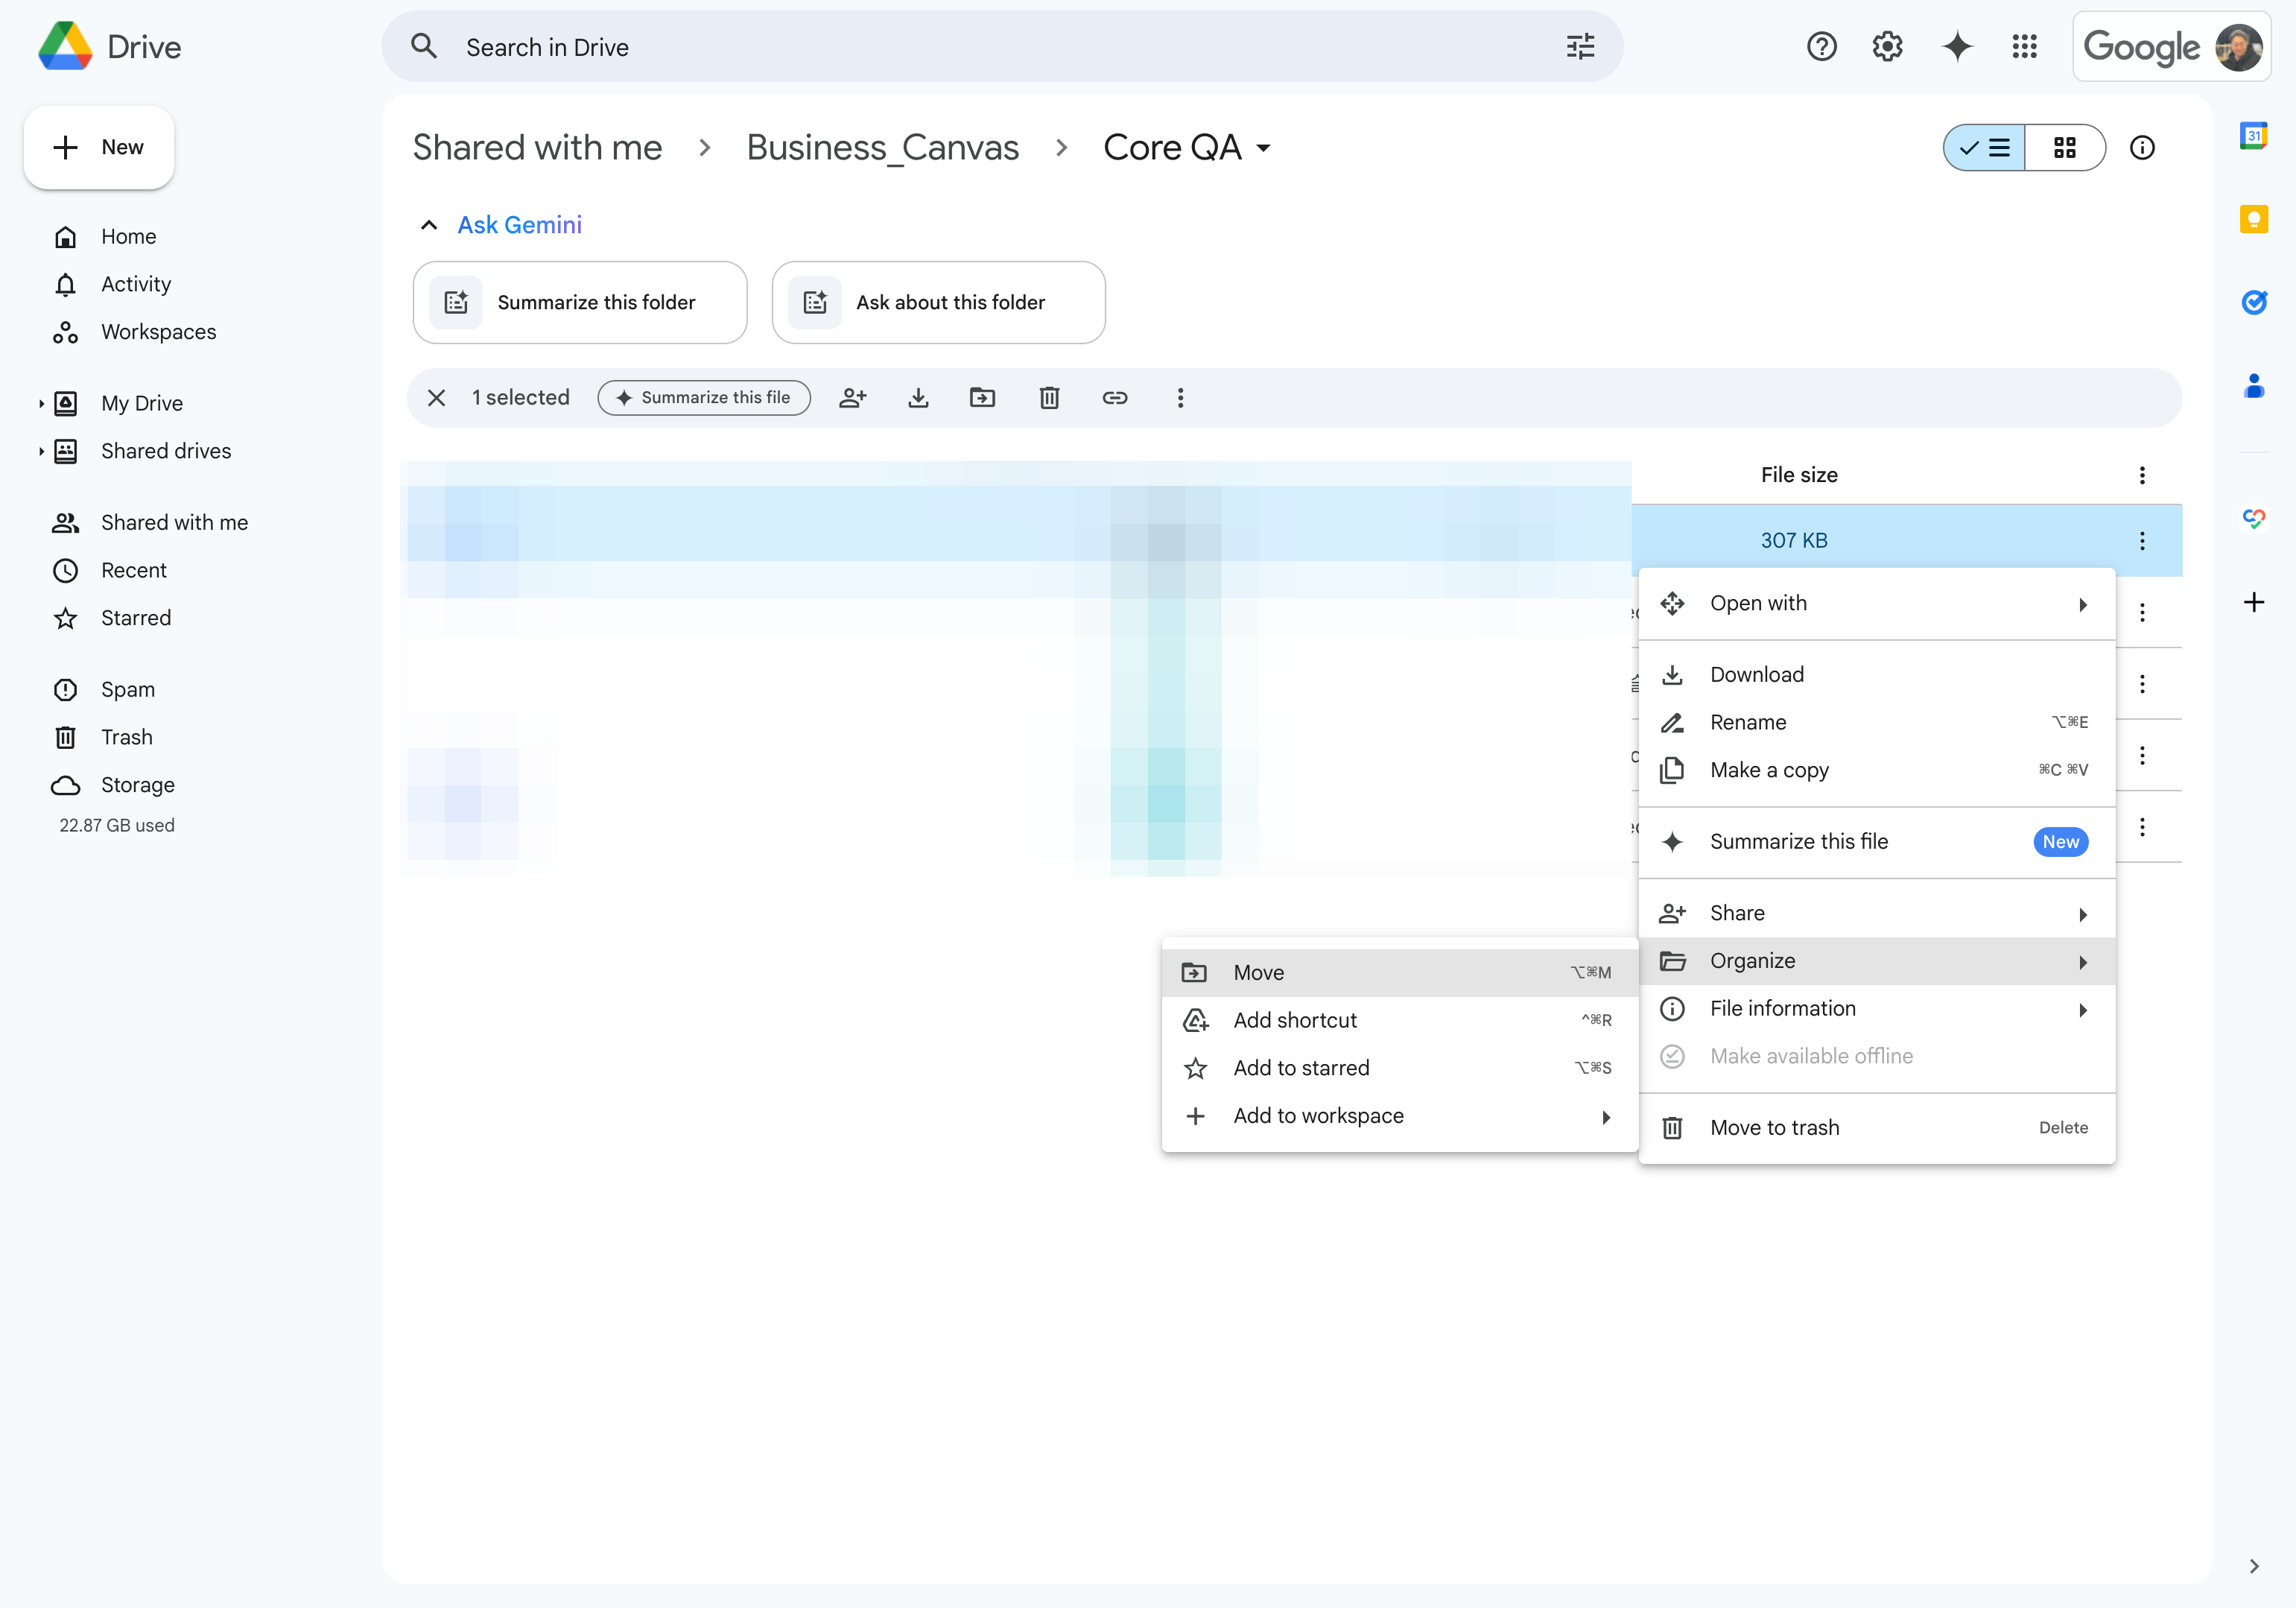Download selected file from toolbar

(918, 398)
